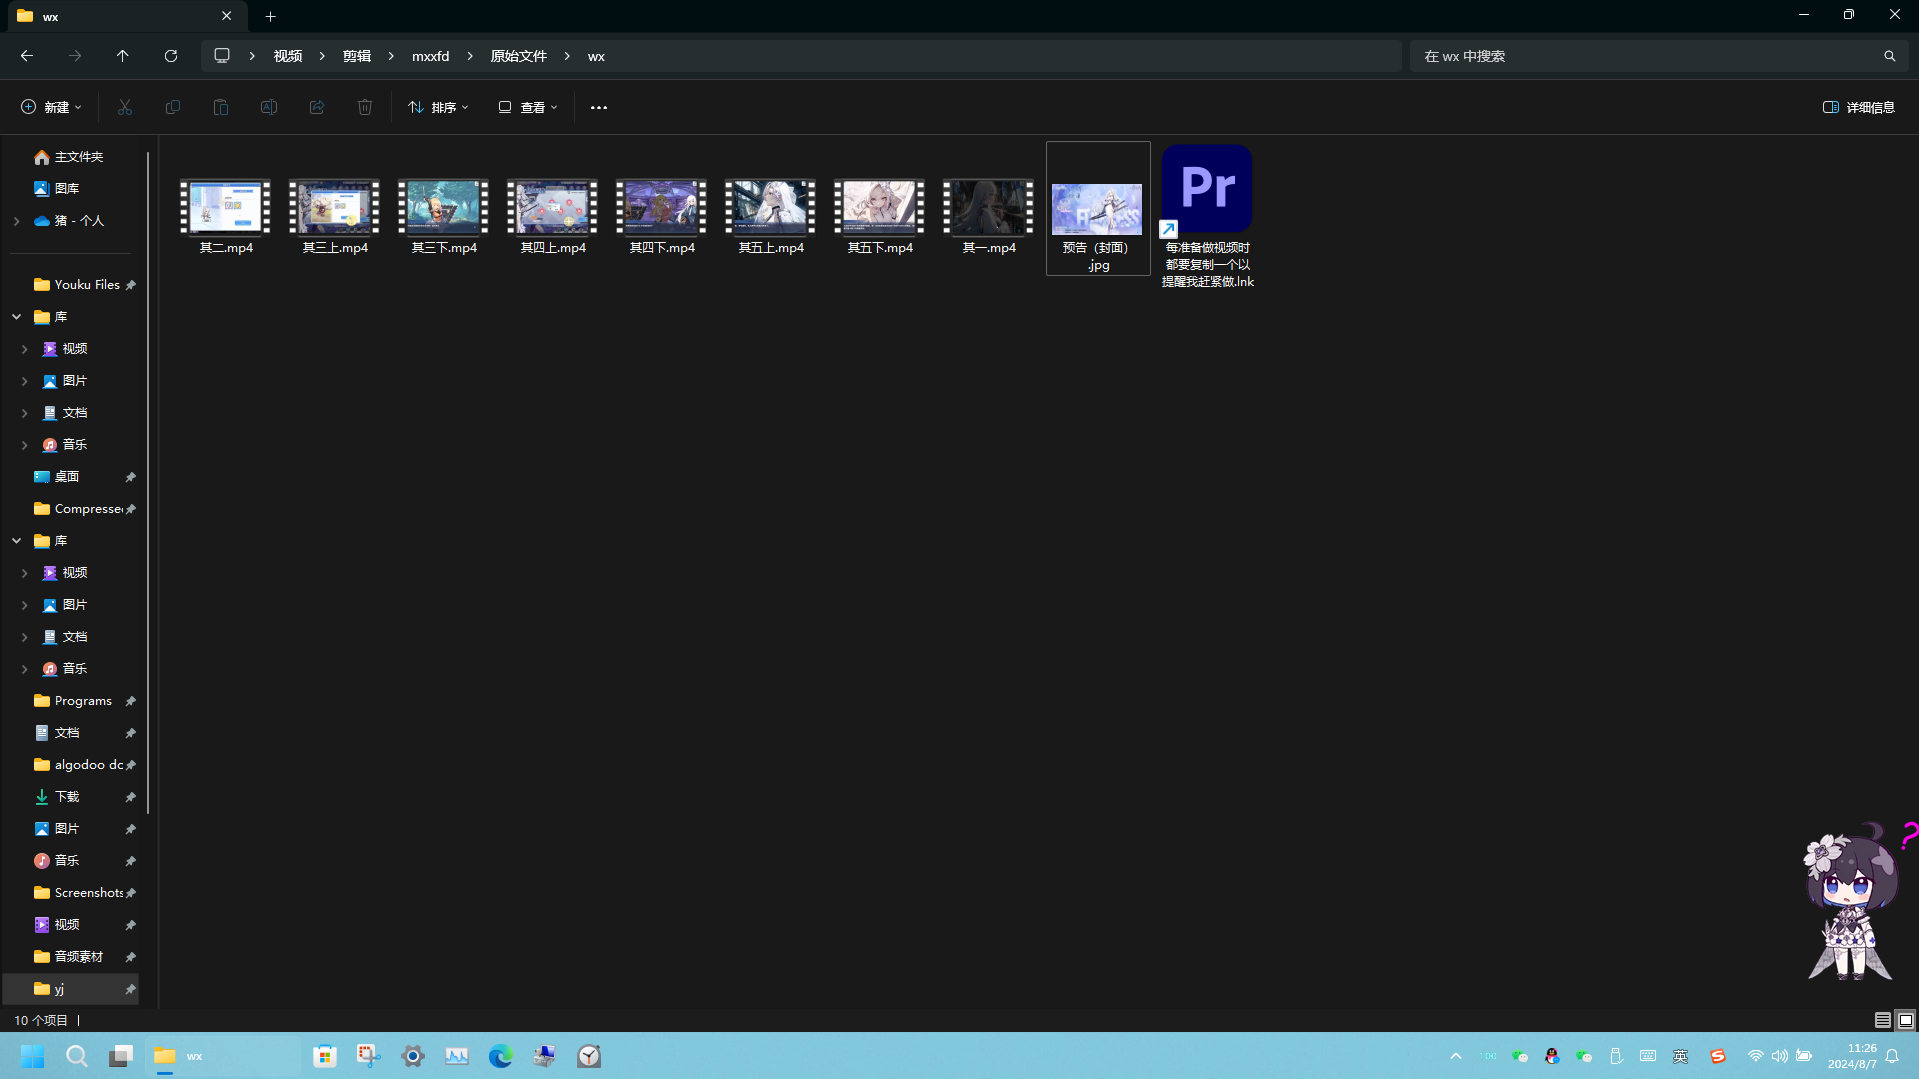Image resolution: width=1919 pixels, height=1079 pixels.
Task: Go back with the back arrow
Action: (x=27, y=56)
